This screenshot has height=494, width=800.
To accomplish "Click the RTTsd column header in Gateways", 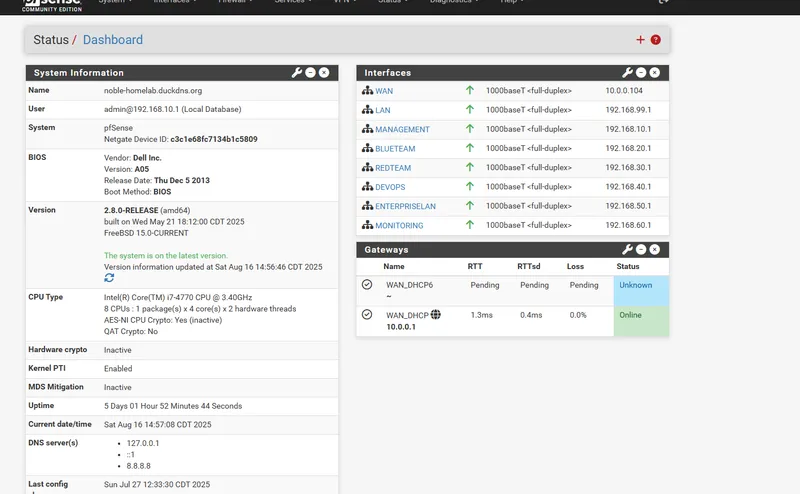I will tap(529, 266).
